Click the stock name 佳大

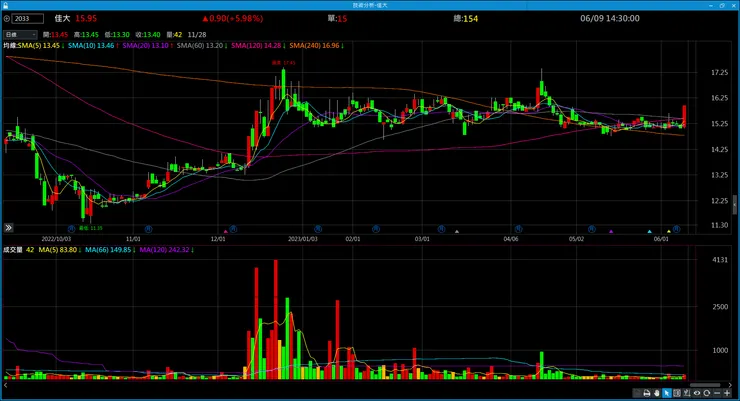62,18
